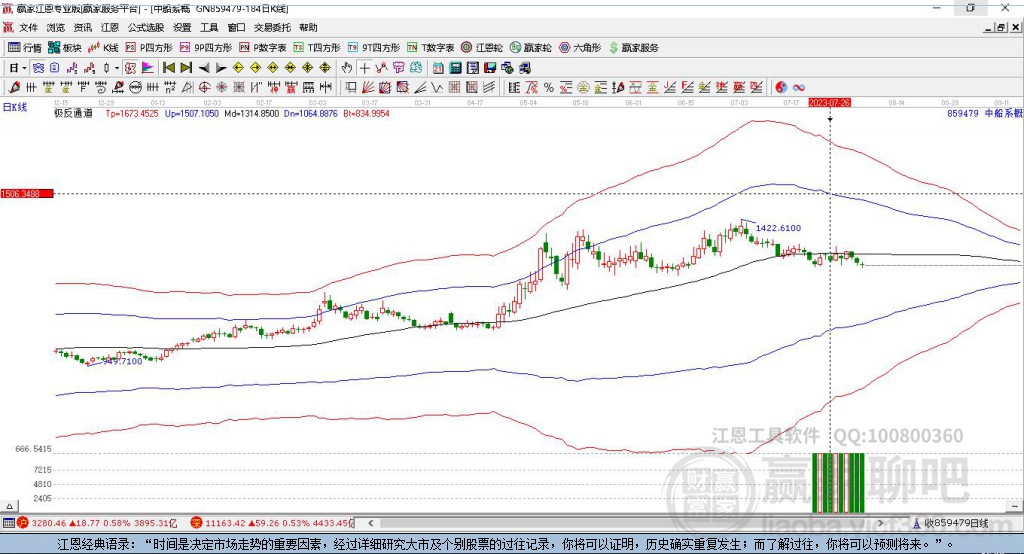1024x554 pixels.
Task: Open the P四方形 tool
Action: (x=149, y=48)
